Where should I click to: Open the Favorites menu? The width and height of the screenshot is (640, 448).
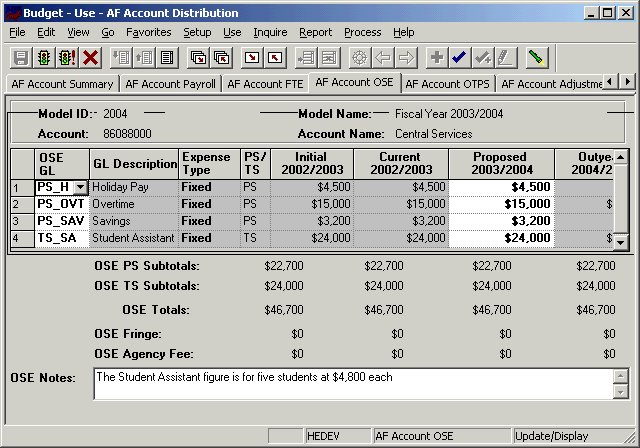click(148, 32)
